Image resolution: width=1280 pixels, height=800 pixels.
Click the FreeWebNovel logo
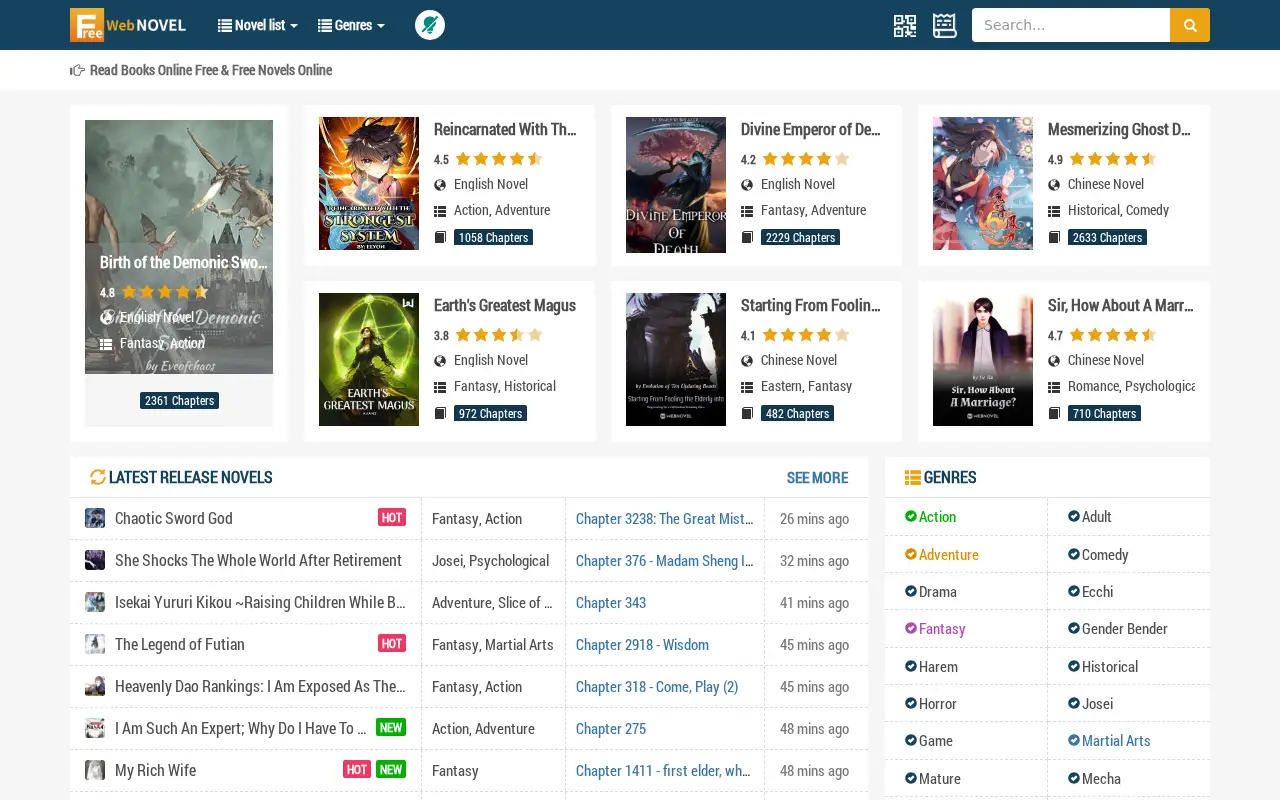point(128,25)
